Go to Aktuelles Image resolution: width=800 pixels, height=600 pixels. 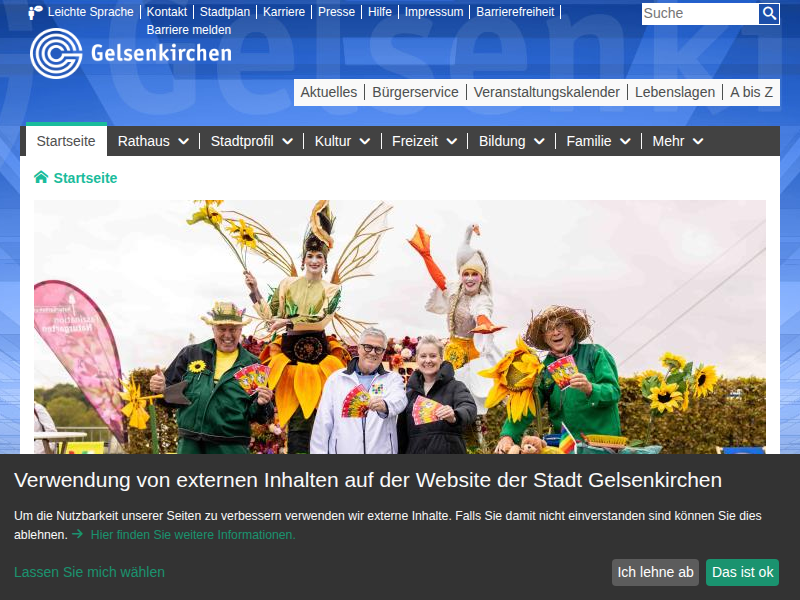(329, 92)
